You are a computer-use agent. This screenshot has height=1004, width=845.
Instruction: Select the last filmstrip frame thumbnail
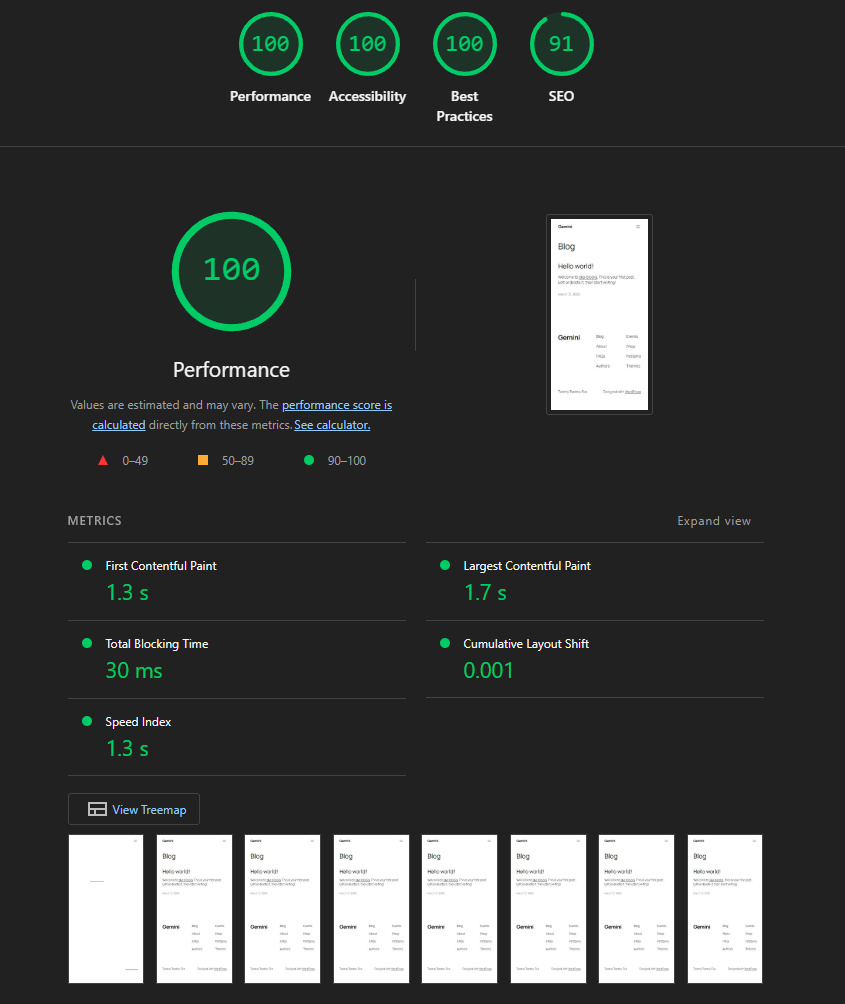(725, 909)
